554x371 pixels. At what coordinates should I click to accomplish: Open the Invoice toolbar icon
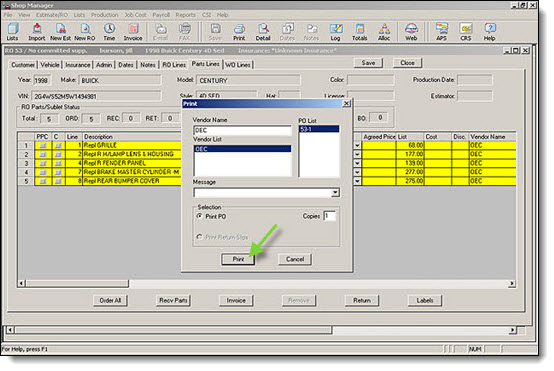pyautogui.click(x=133, y=32)
